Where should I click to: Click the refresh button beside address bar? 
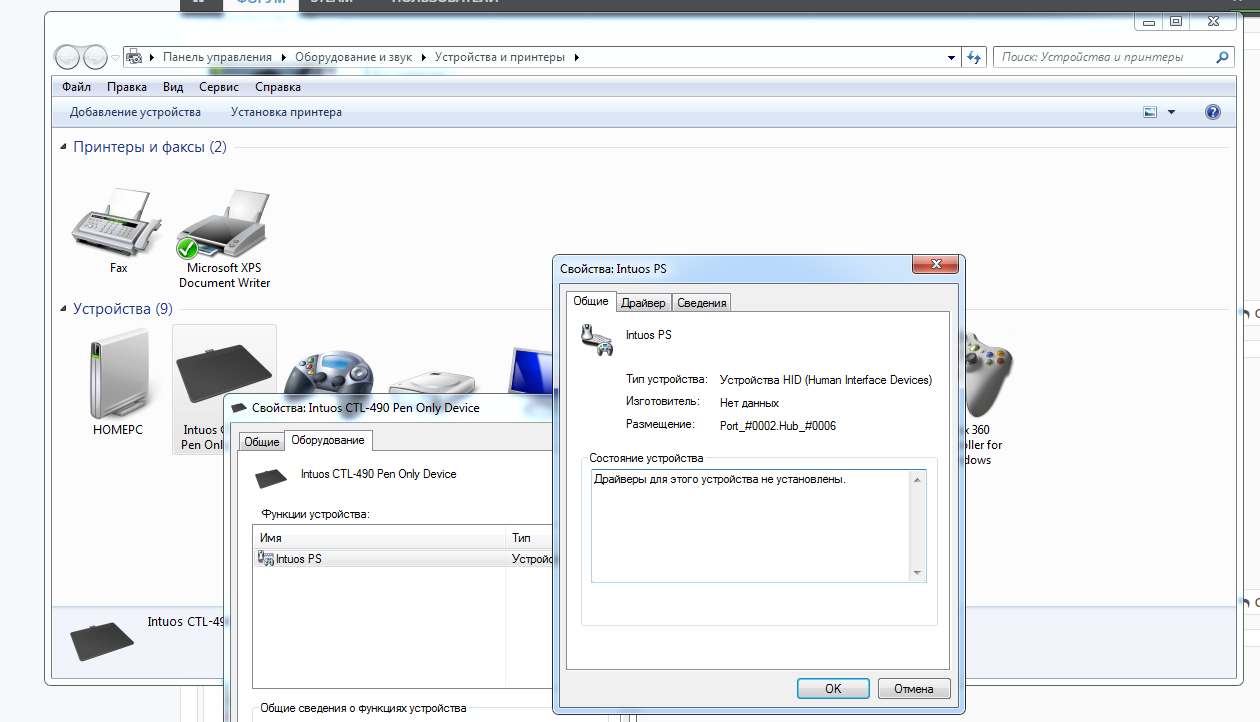[975, 57]
